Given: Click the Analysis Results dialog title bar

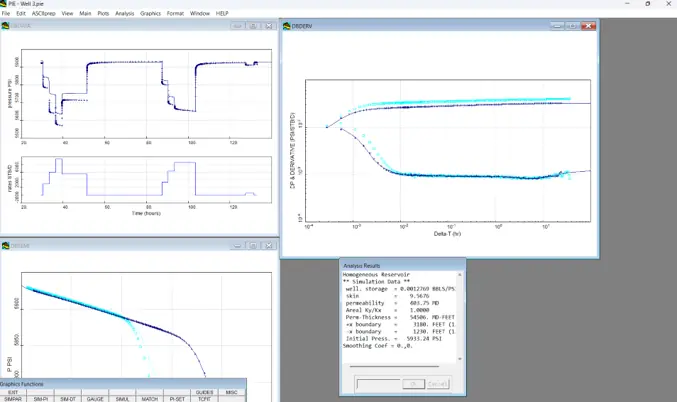Looking at the screenshot, I should click(402, 266).
